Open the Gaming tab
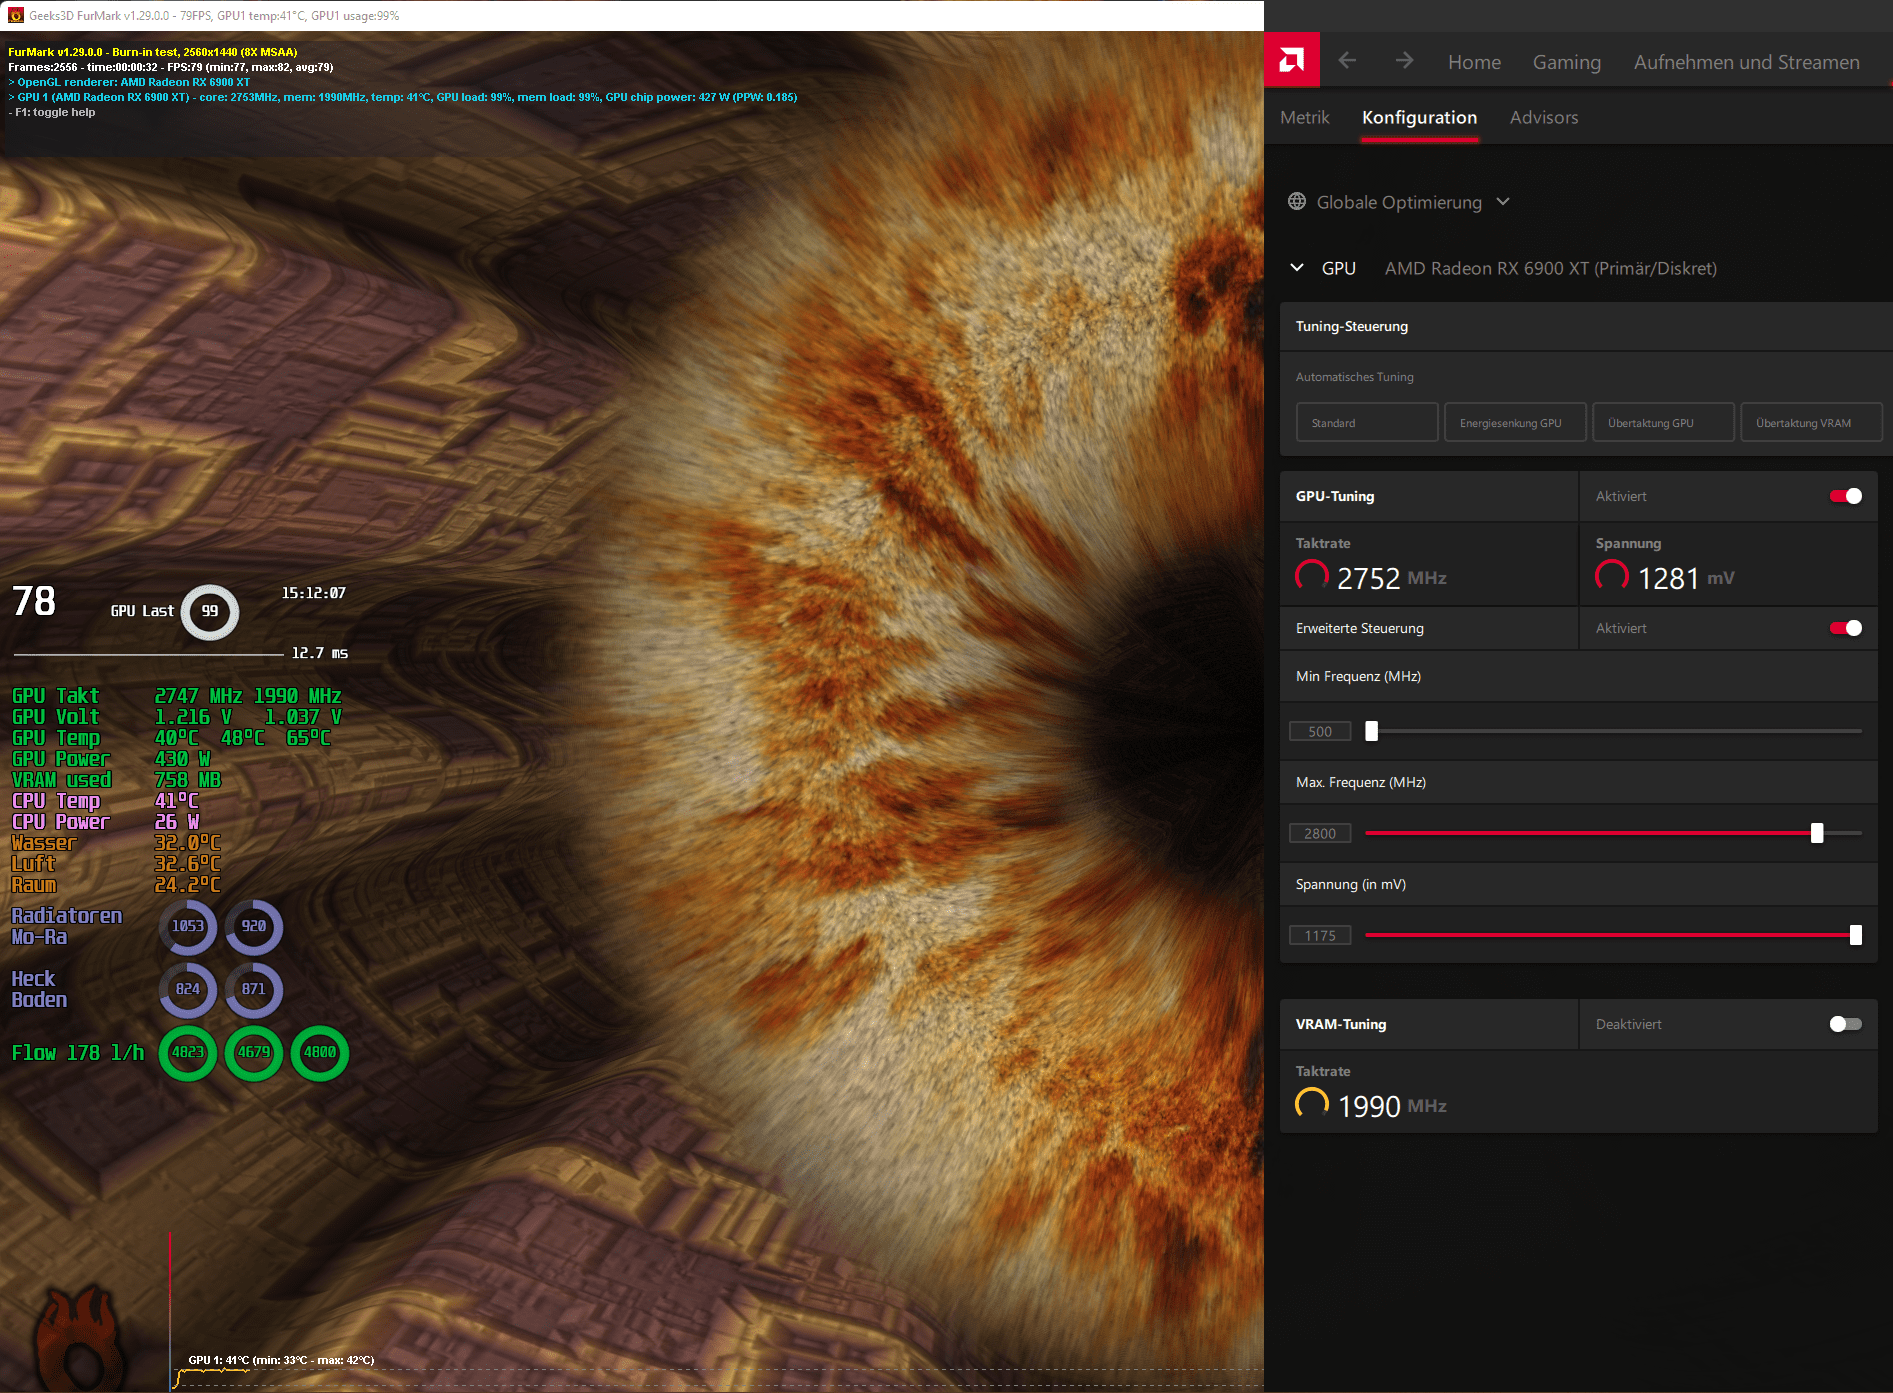1893x1393 pixels. (x=1567, y=62)
